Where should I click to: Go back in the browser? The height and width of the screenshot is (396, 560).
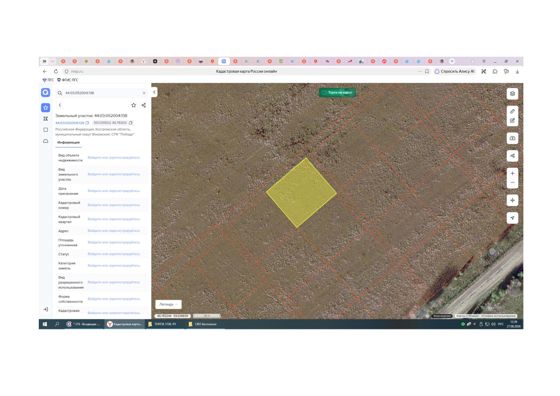tap(45, 71)
